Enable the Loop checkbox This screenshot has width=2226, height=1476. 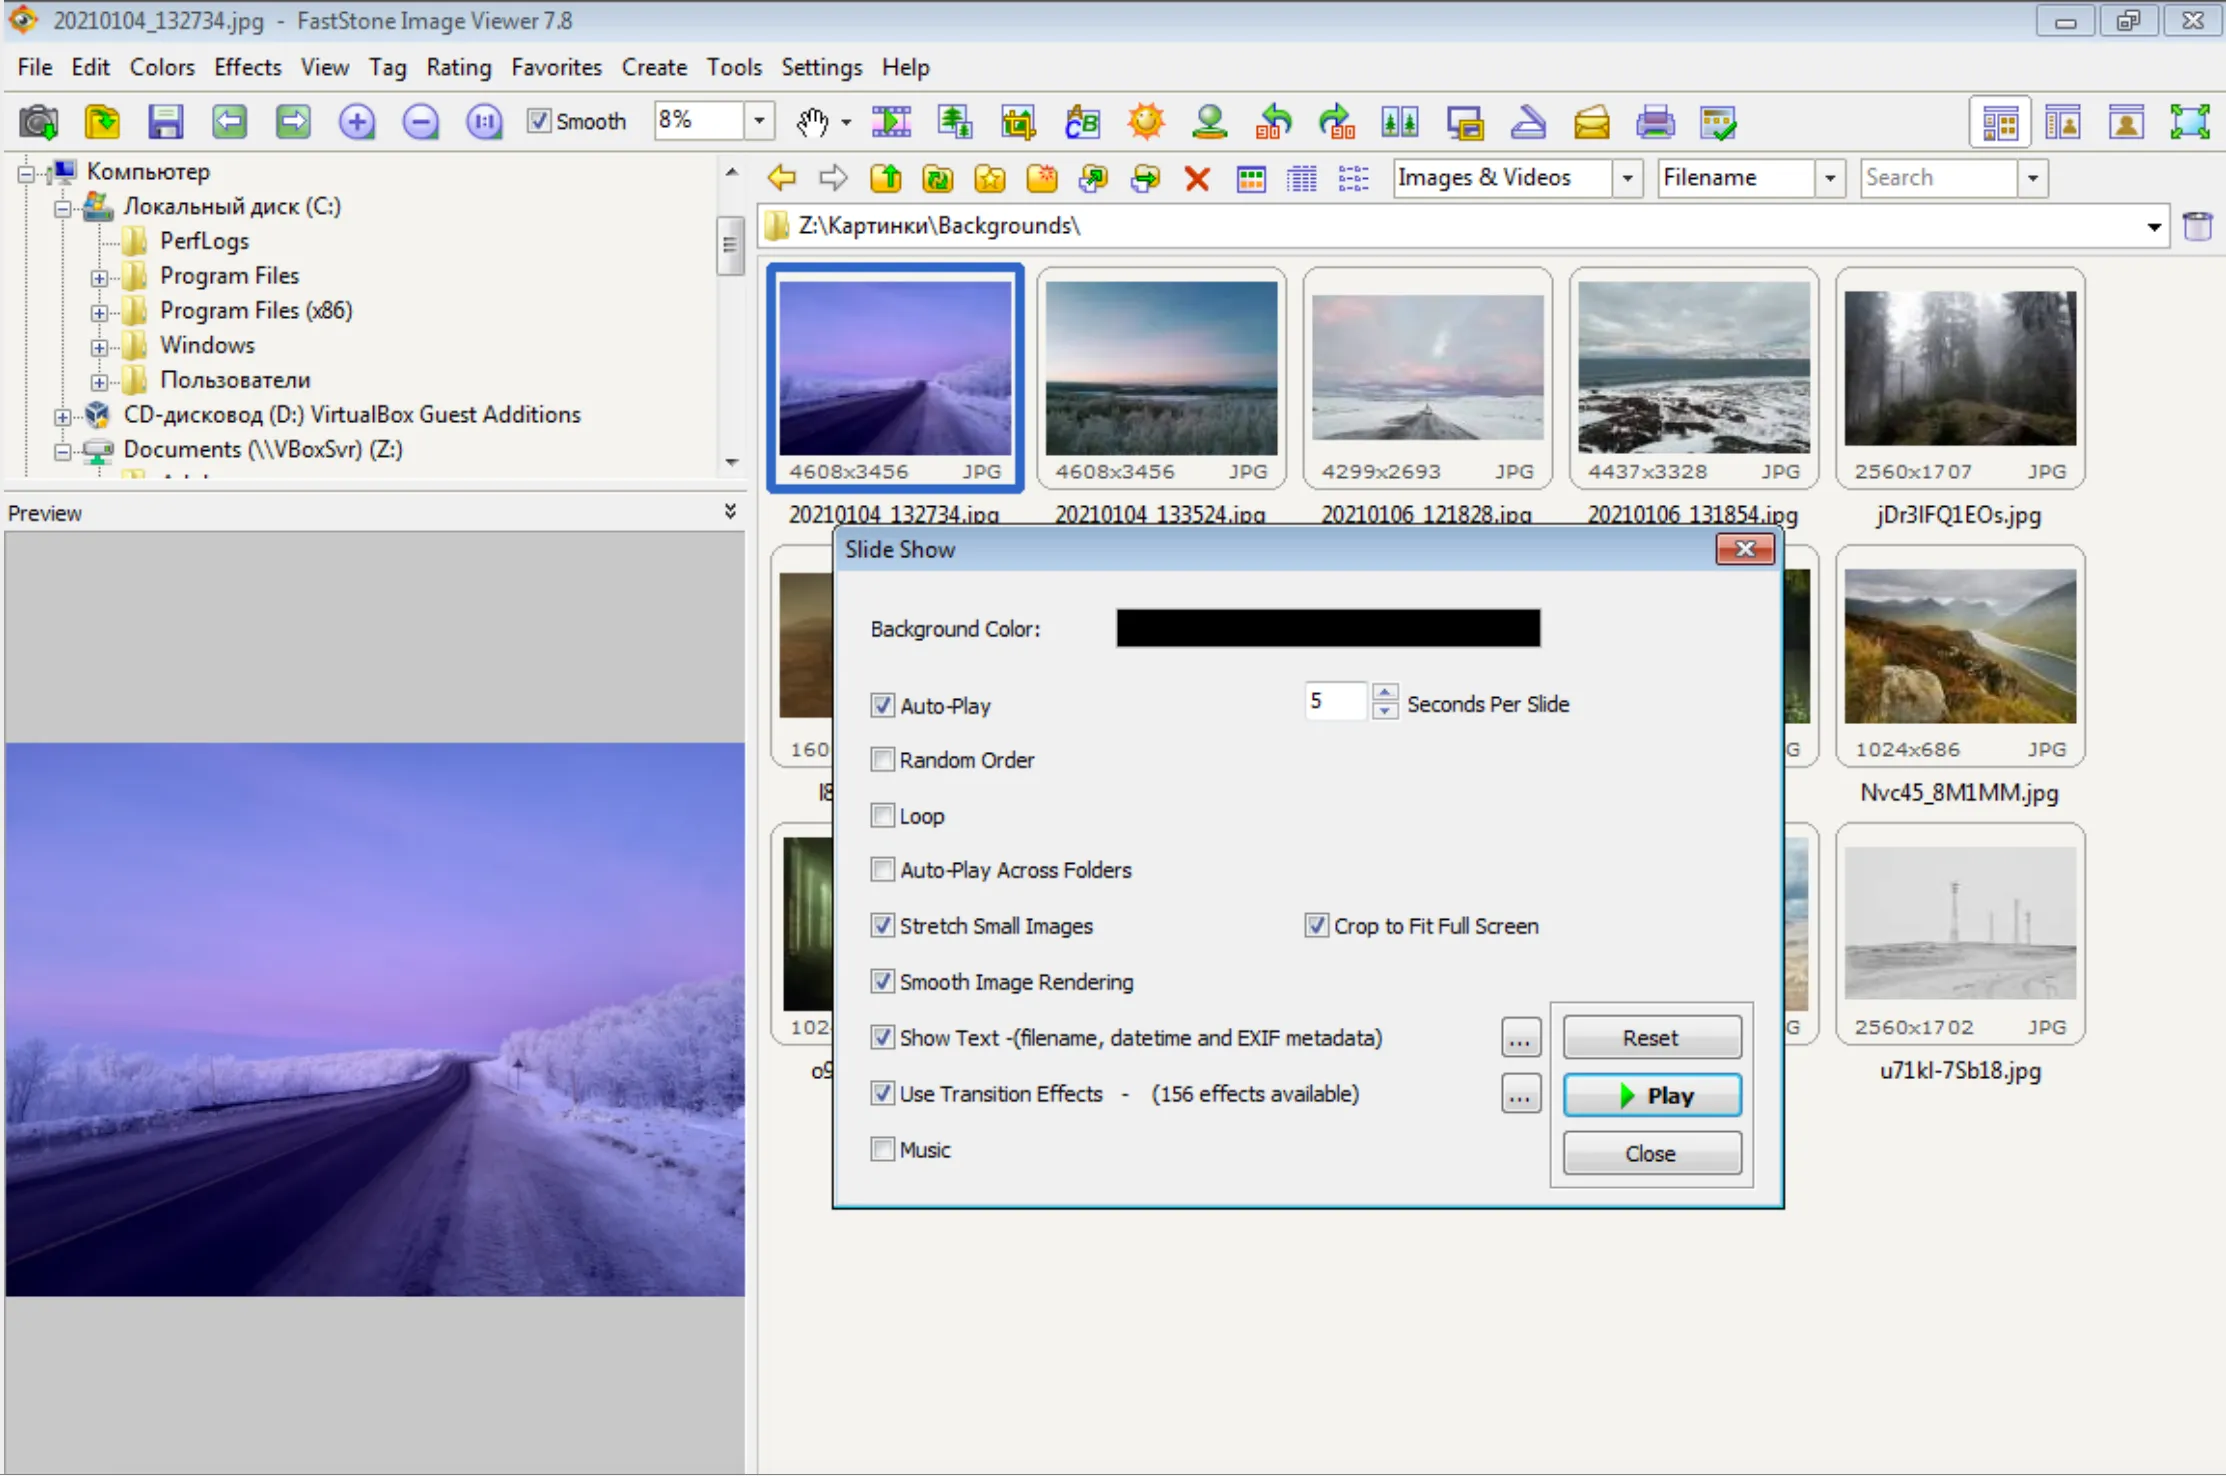882,816
